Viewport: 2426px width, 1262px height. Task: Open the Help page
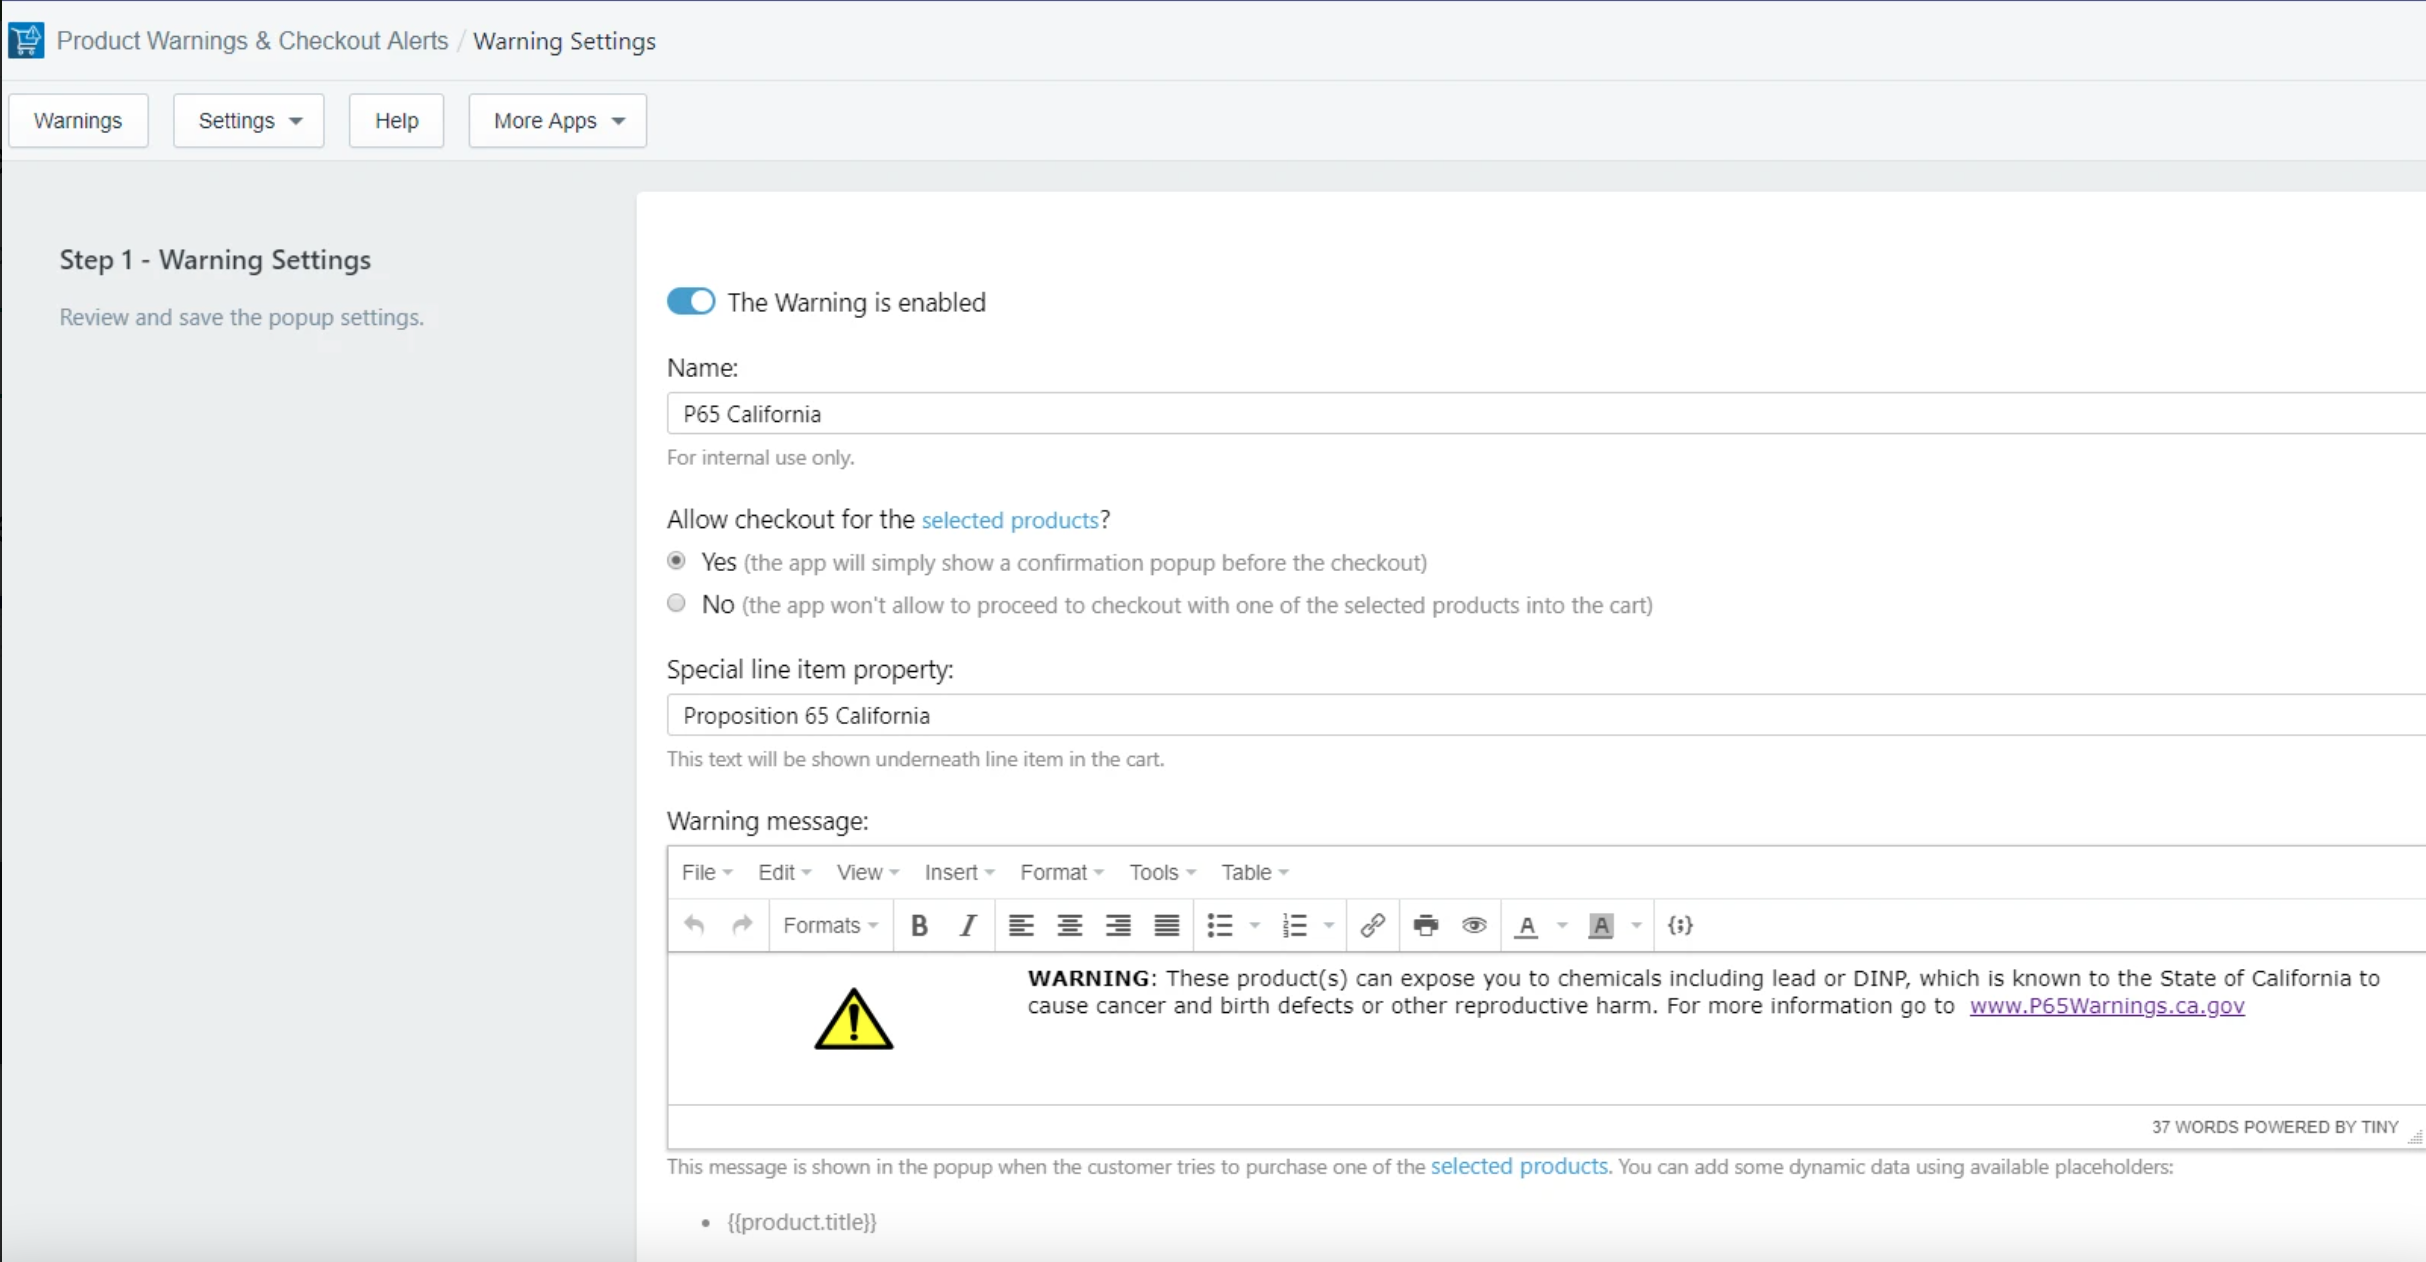coord(396,120)
